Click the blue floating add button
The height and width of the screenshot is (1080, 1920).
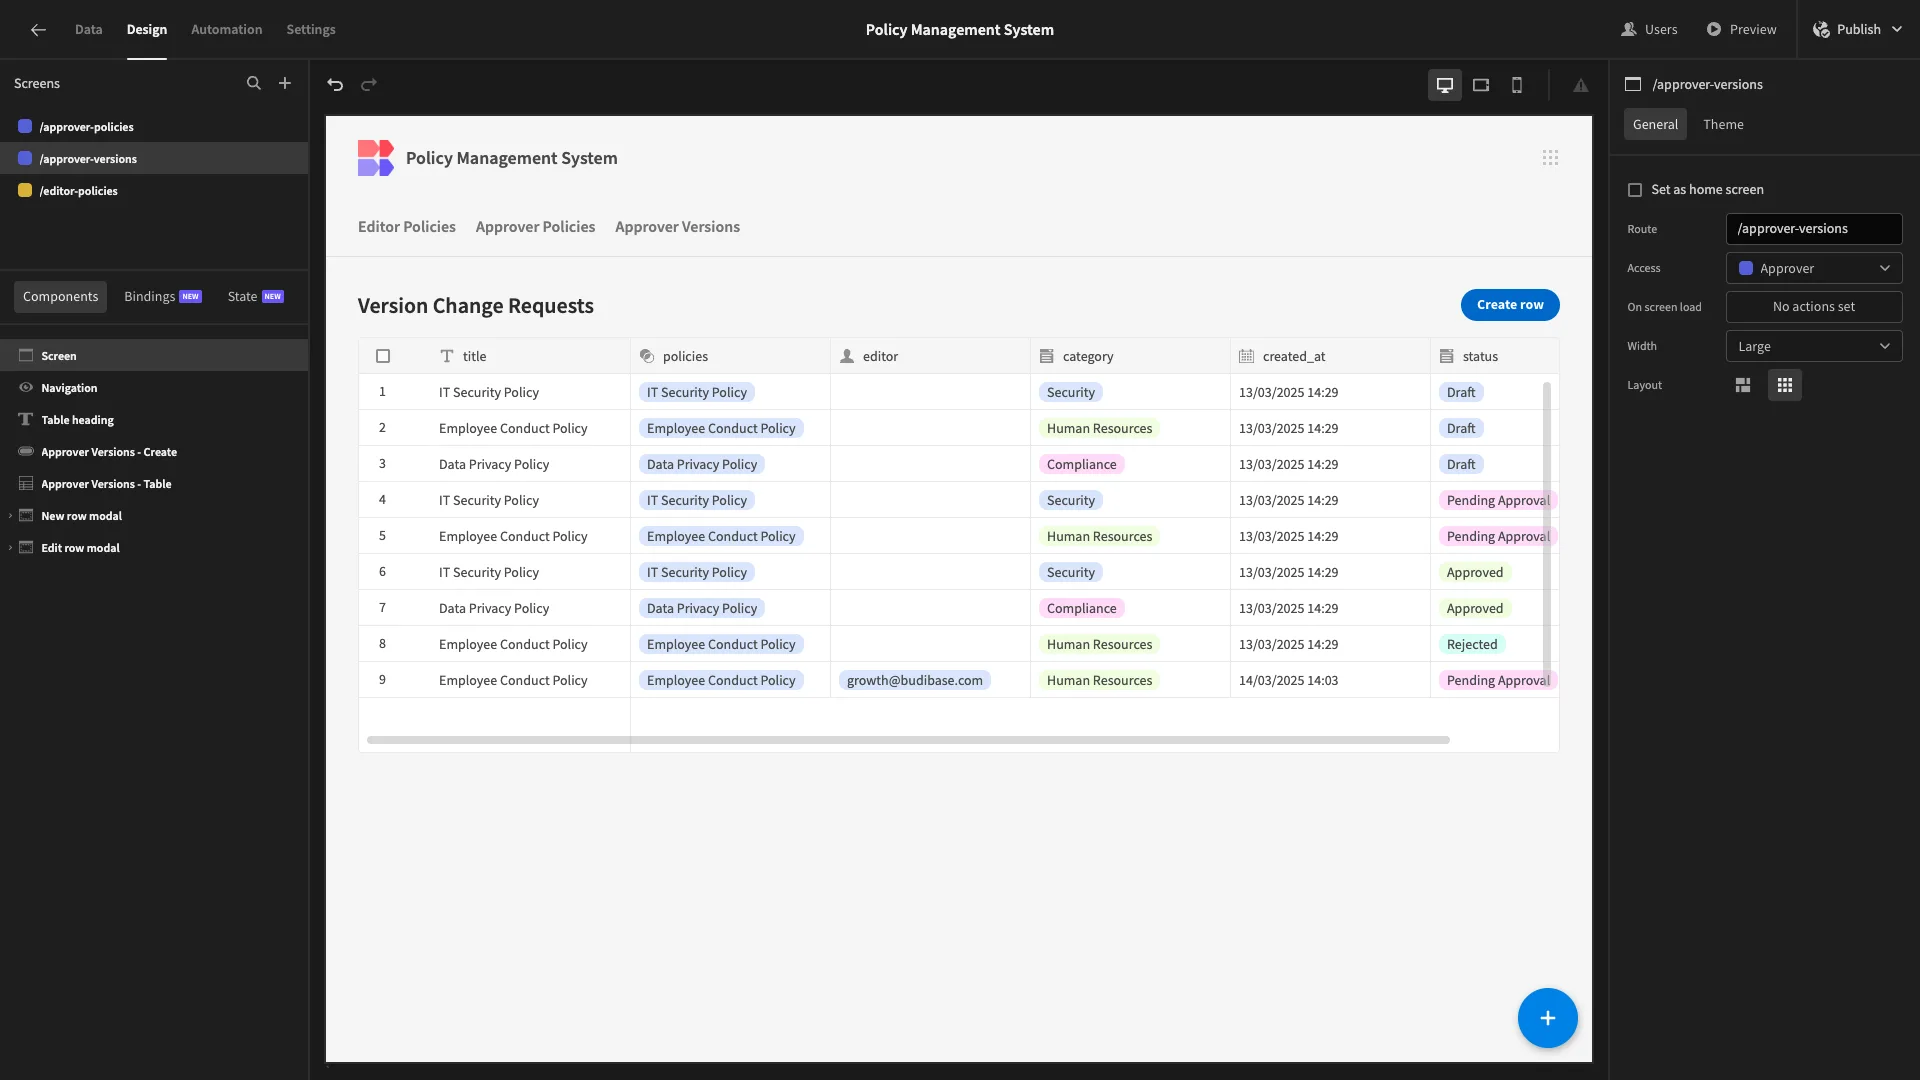1548,1018
